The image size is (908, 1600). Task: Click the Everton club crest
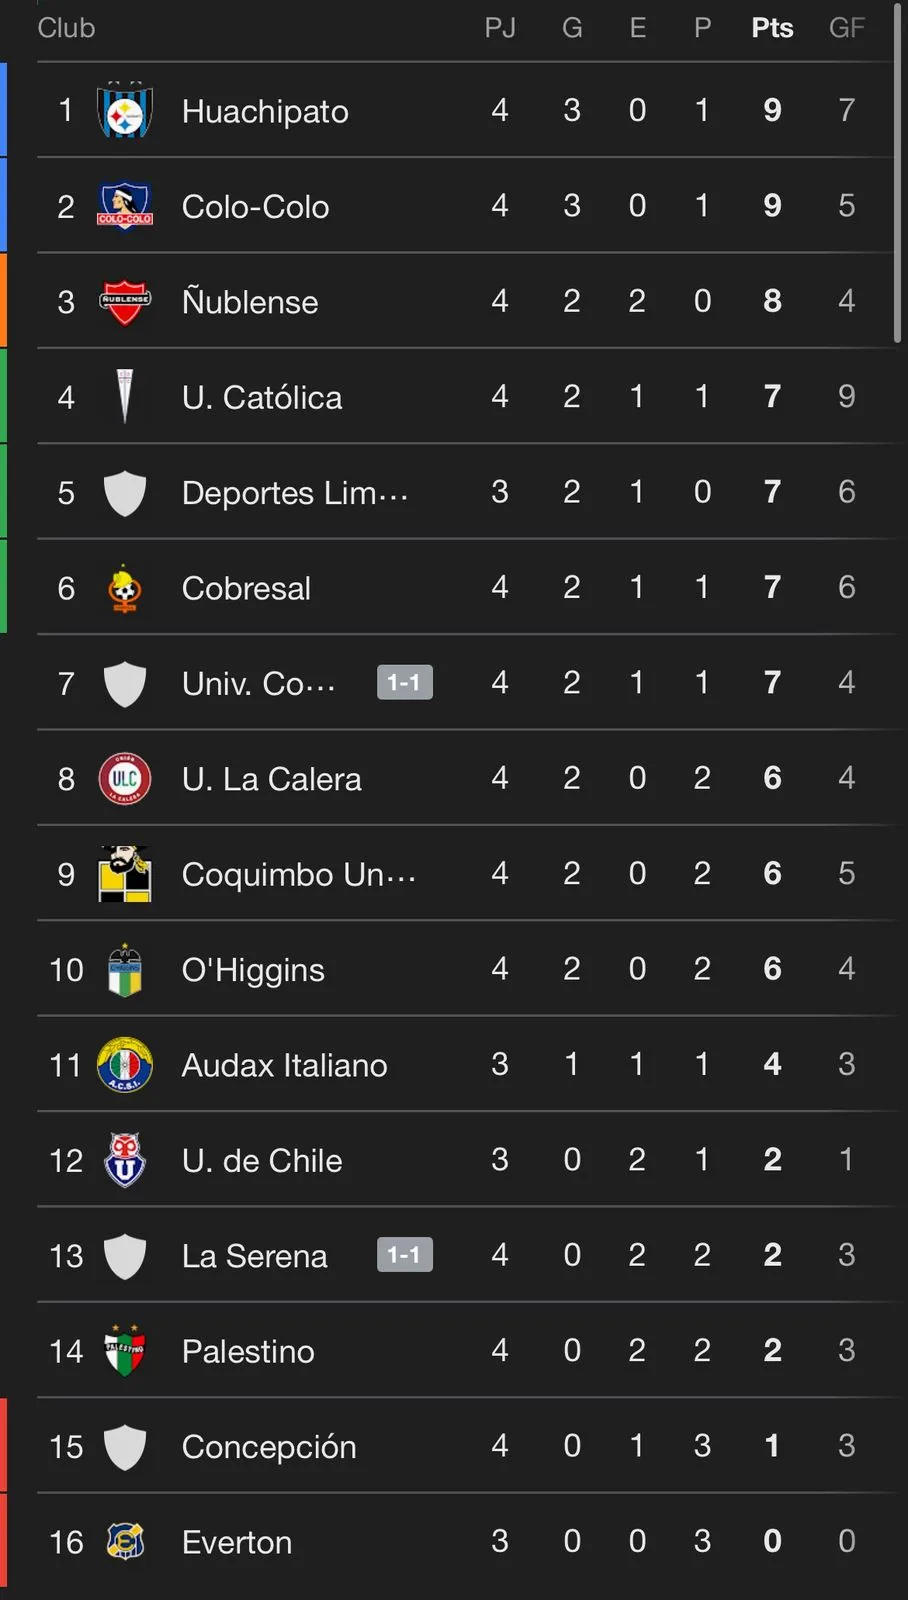click(125, 1542)
